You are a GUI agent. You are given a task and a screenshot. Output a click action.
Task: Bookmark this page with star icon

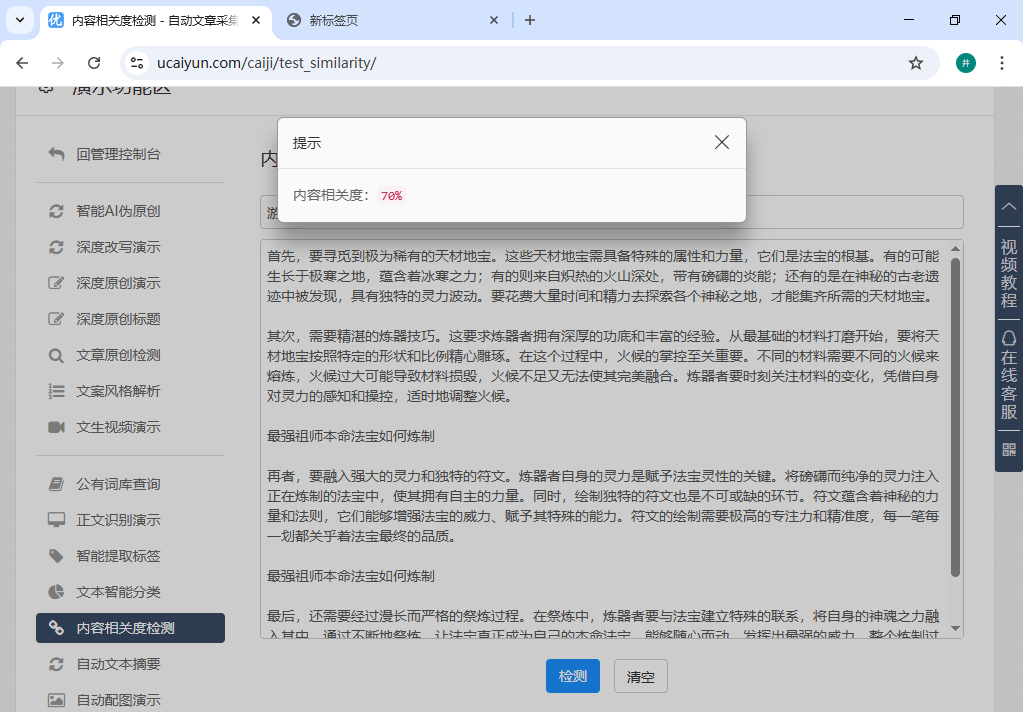tap(915, 63)
